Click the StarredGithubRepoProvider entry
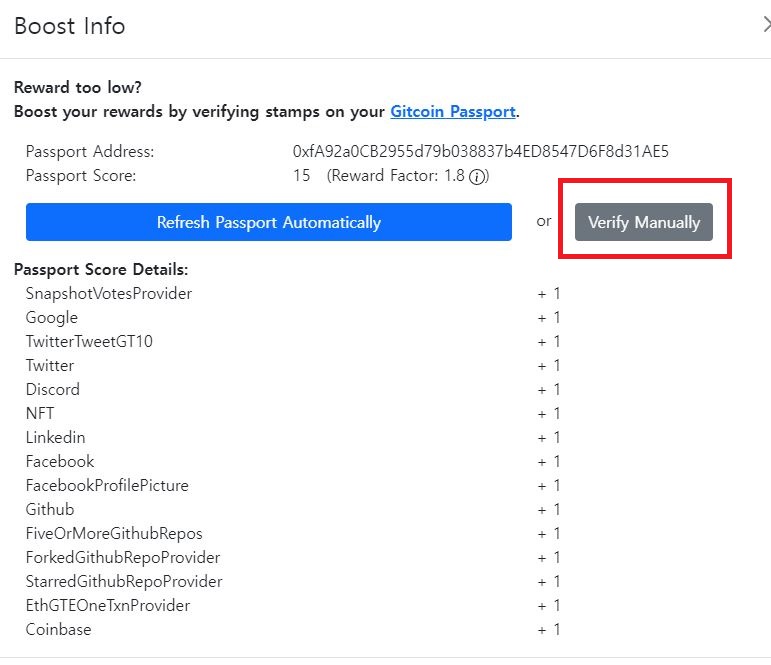This screenshot has width=771, height=665. pyautogui.click(x=124, y=581)
